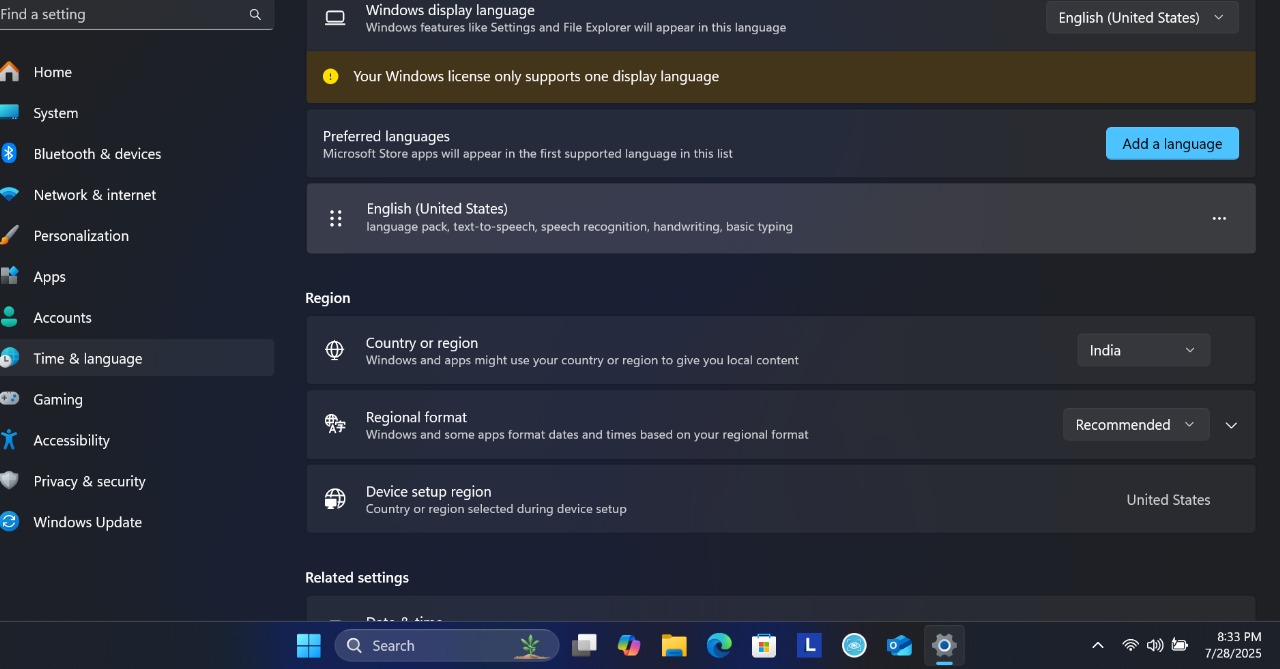1280x669 pixels.
Task: Open the Regional format Recommended dropdown
Action: (x=1136, y=424)
